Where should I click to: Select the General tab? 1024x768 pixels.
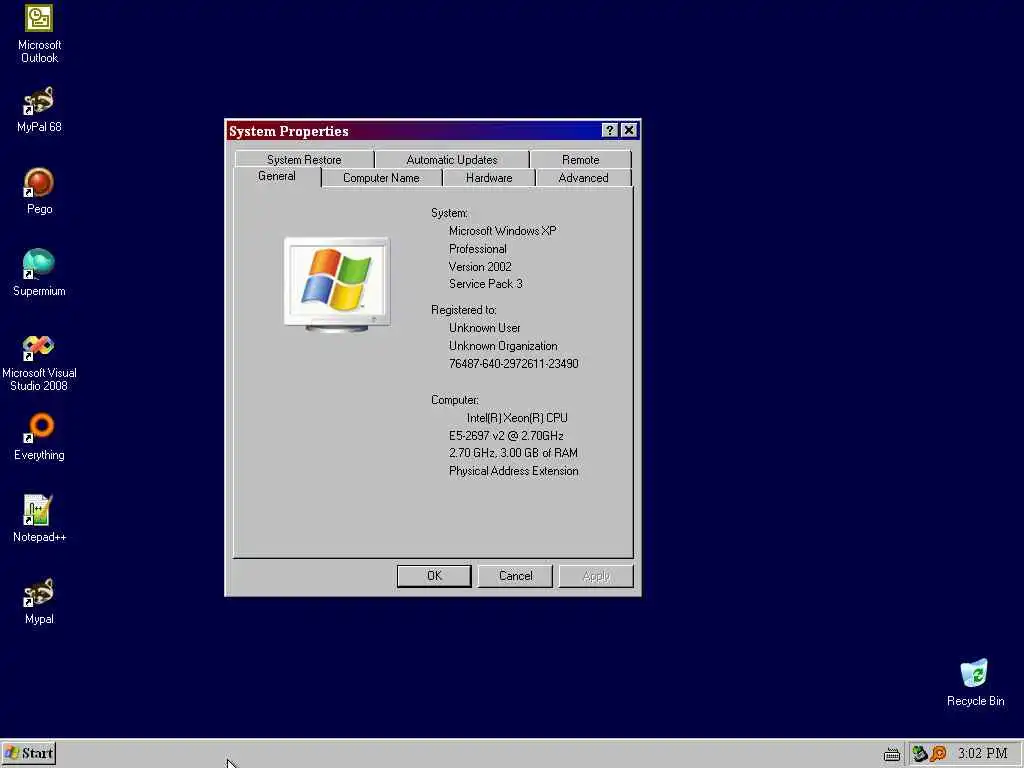coord(277,176)
